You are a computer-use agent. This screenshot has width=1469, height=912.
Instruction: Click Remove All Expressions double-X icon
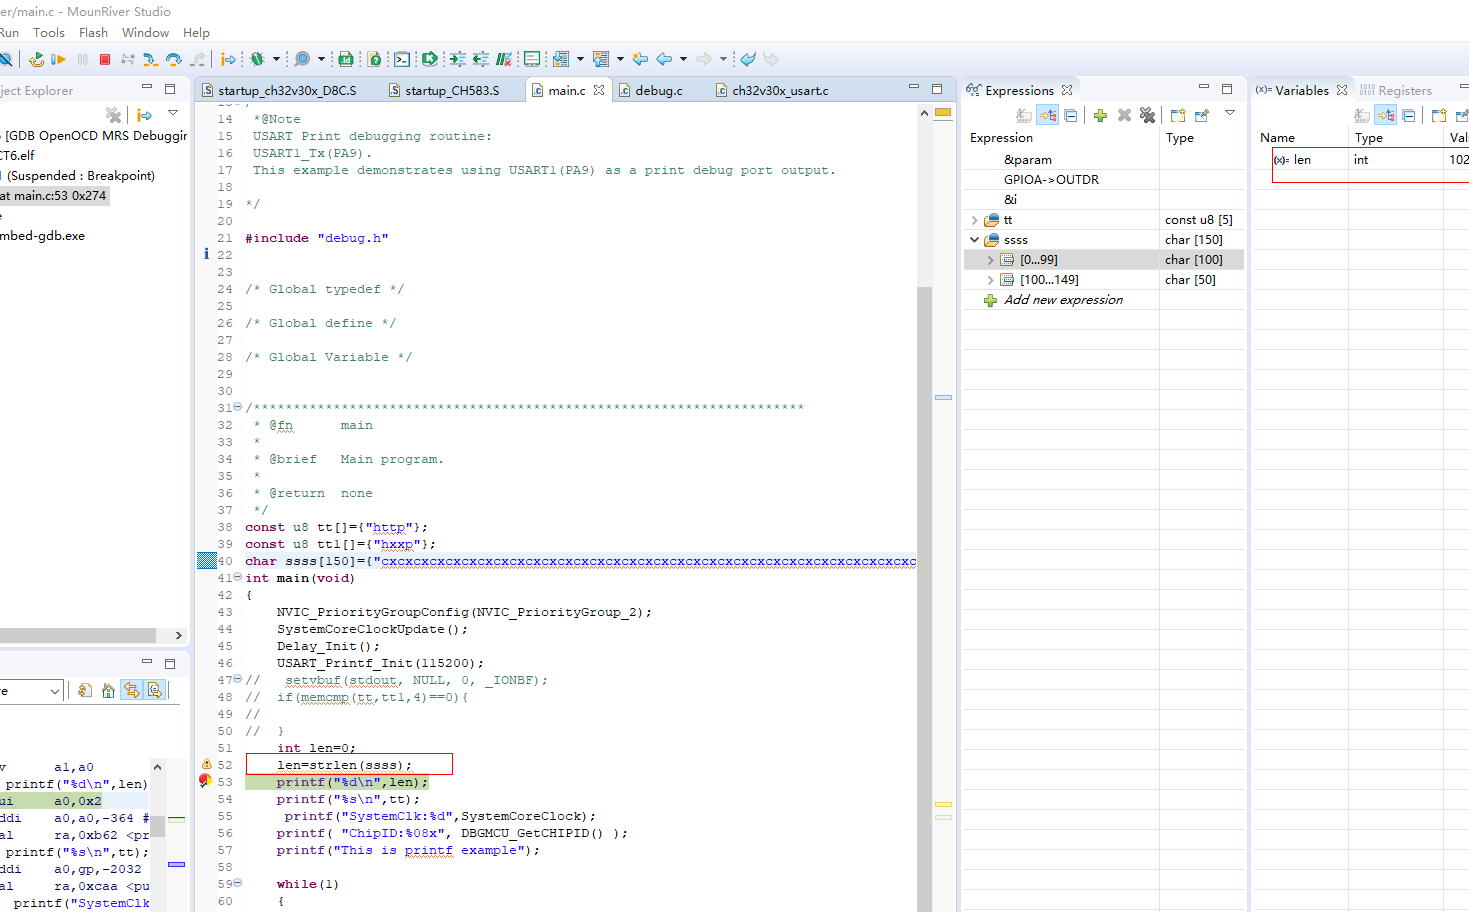click(x=1147, y=116)
